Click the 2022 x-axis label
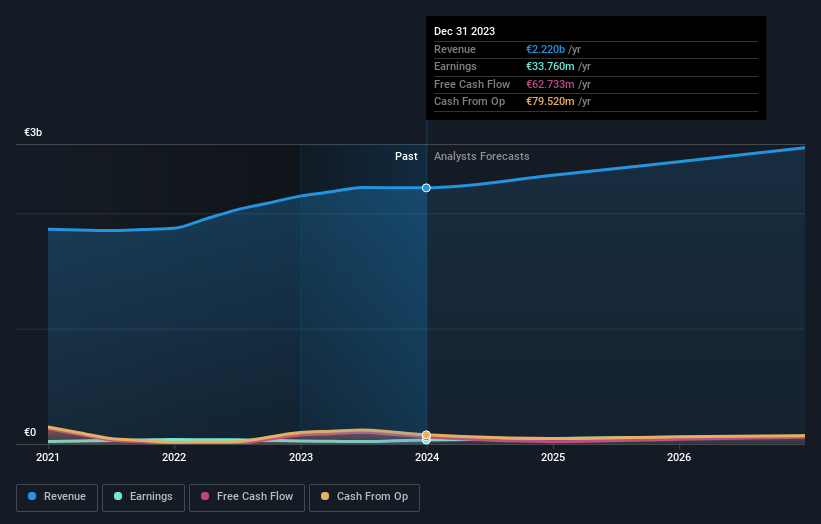Viewport: 821px width, 524px height. [x=174, y=457]
